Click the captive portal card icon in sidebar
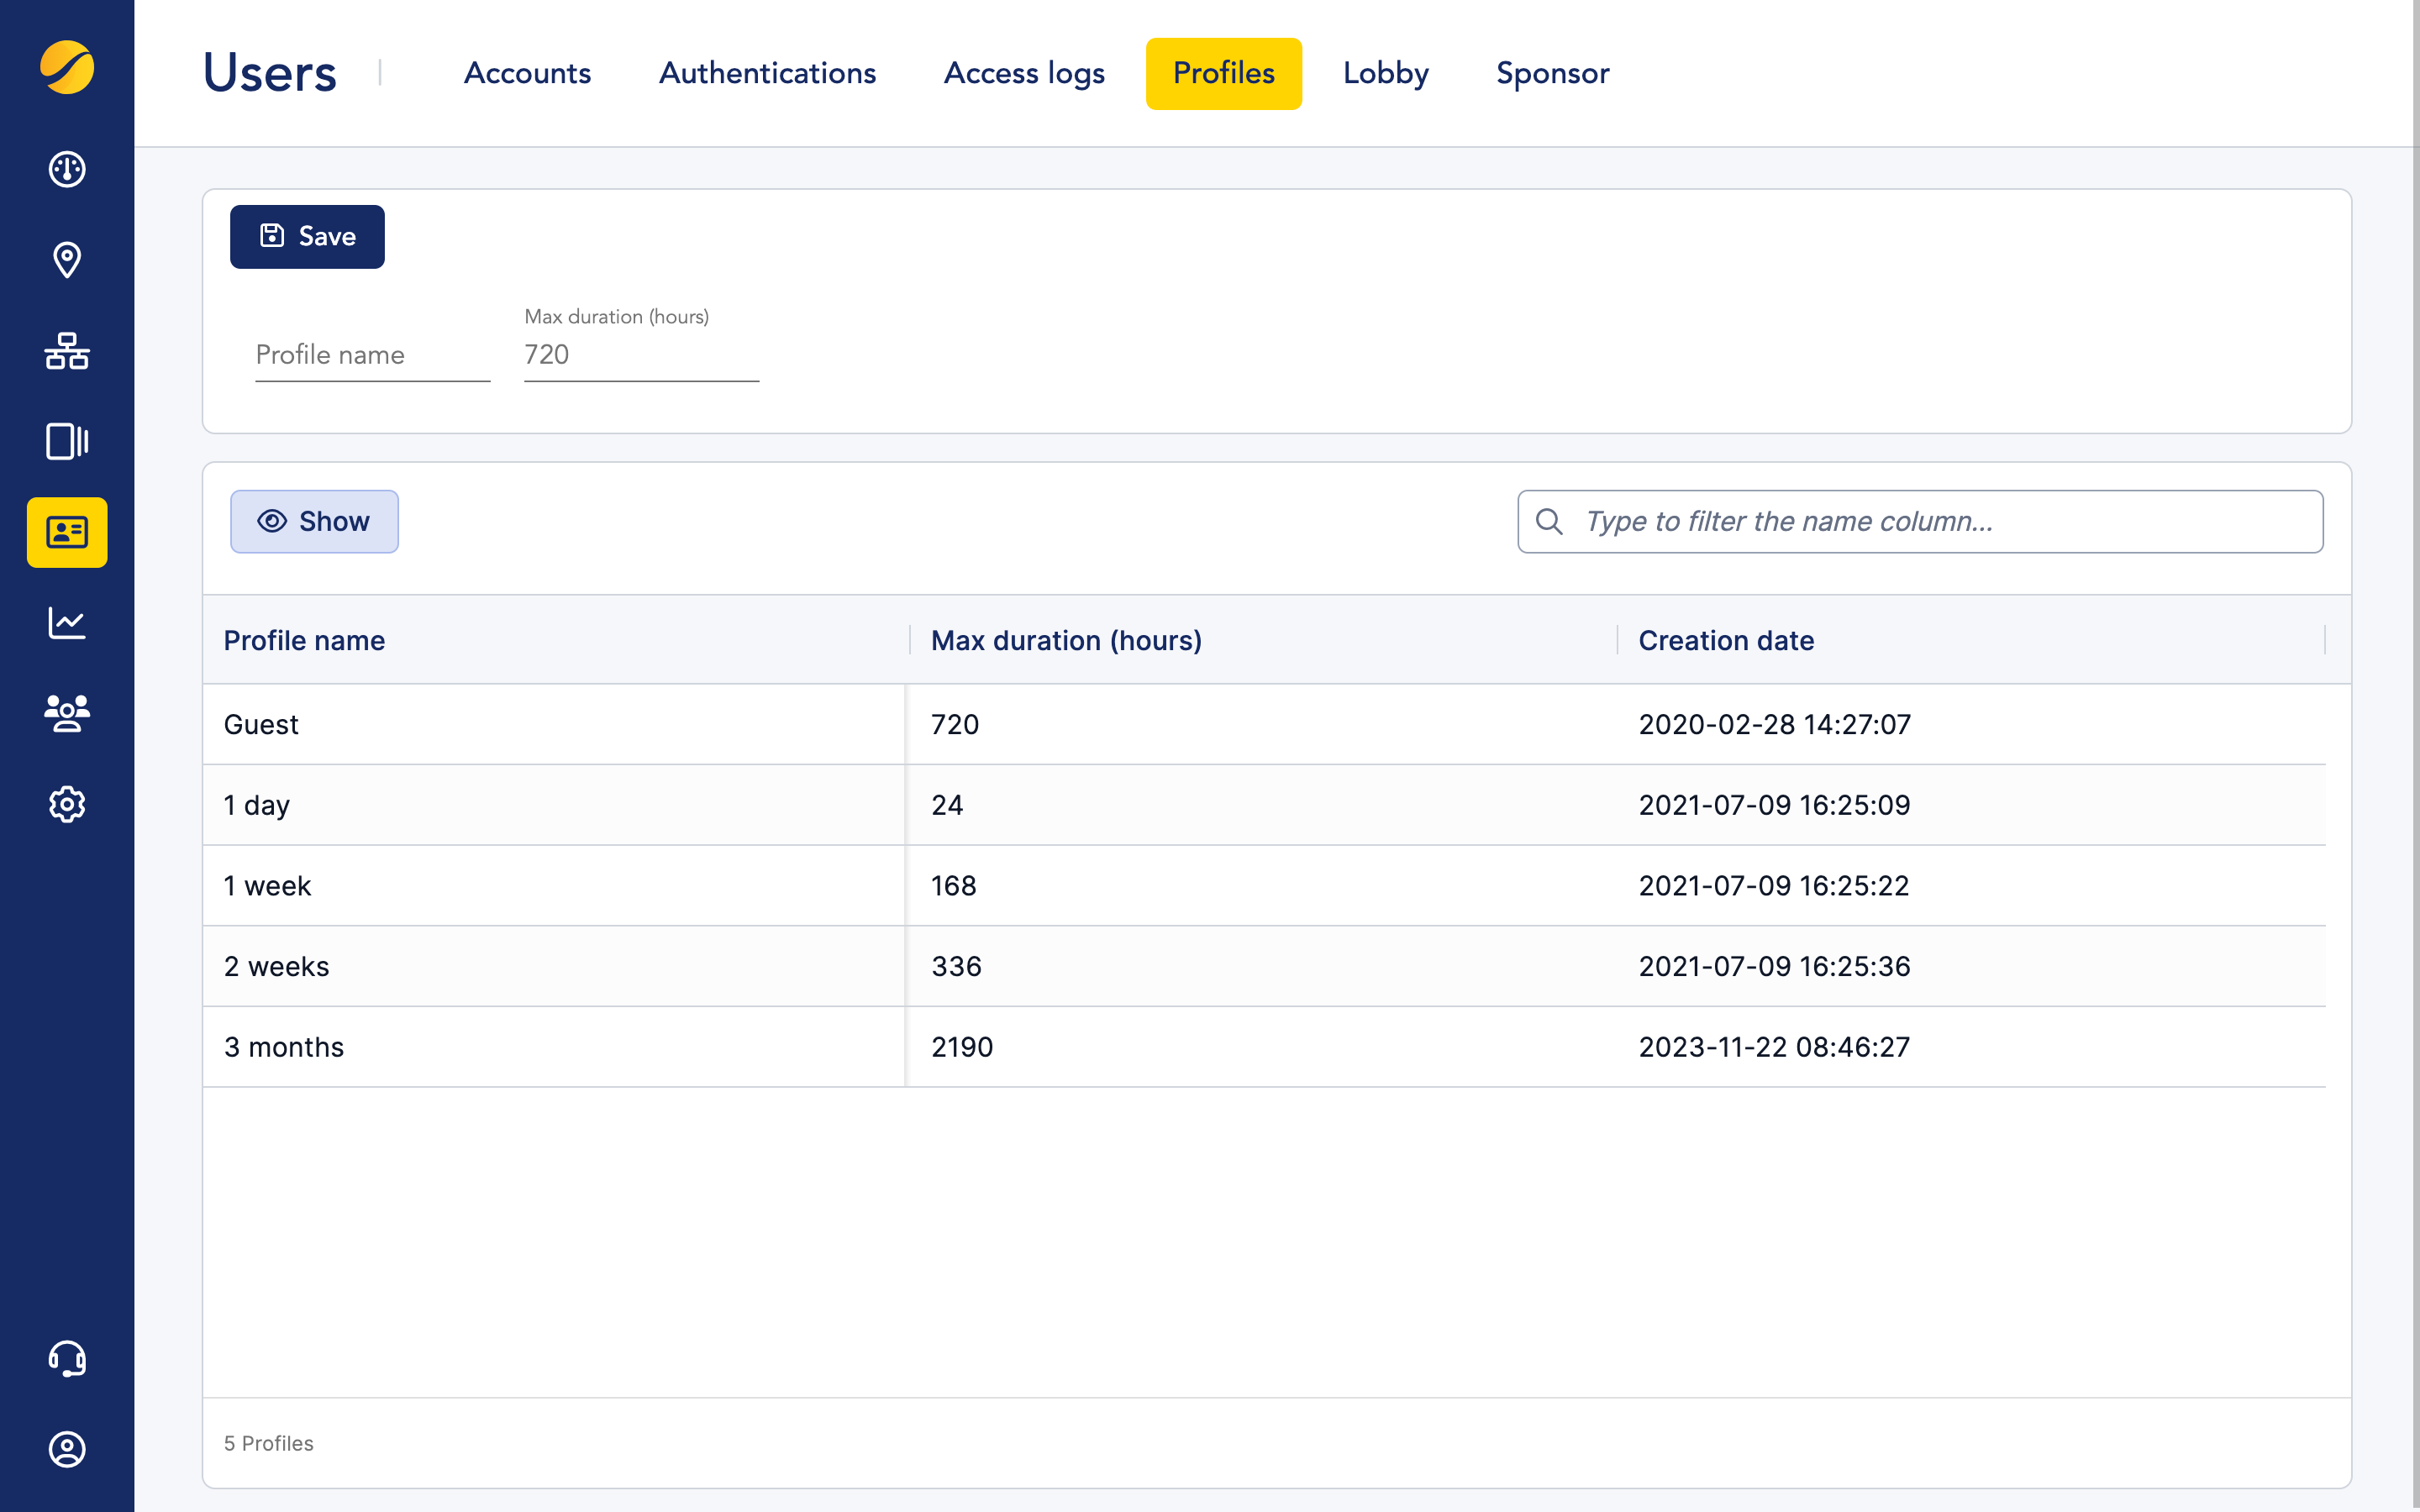The image size is (2420, 1512). point(66,441)
